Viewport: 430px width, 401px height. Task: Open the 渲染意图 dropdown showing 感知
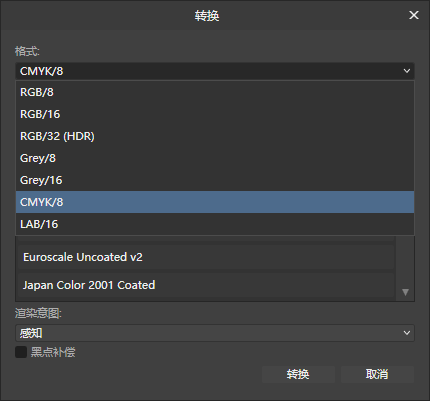(x=215, y=333)
